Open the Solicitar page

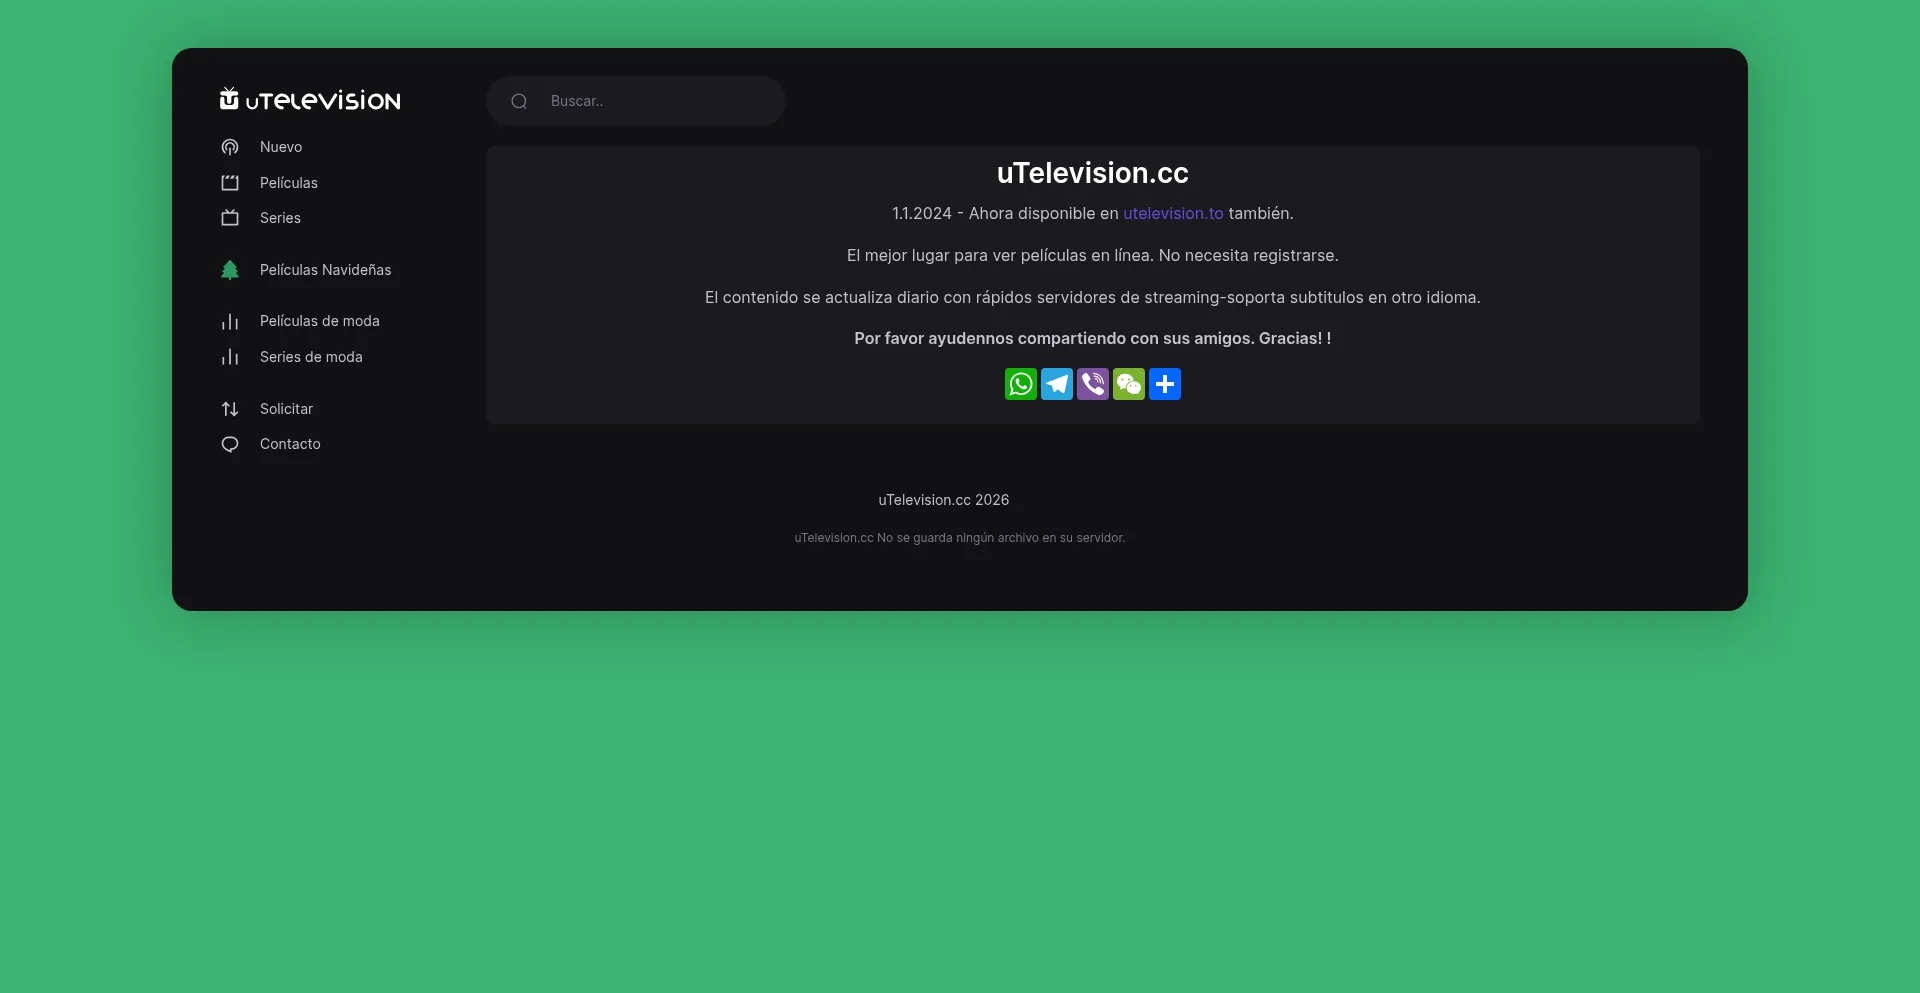tap(286, 409)
